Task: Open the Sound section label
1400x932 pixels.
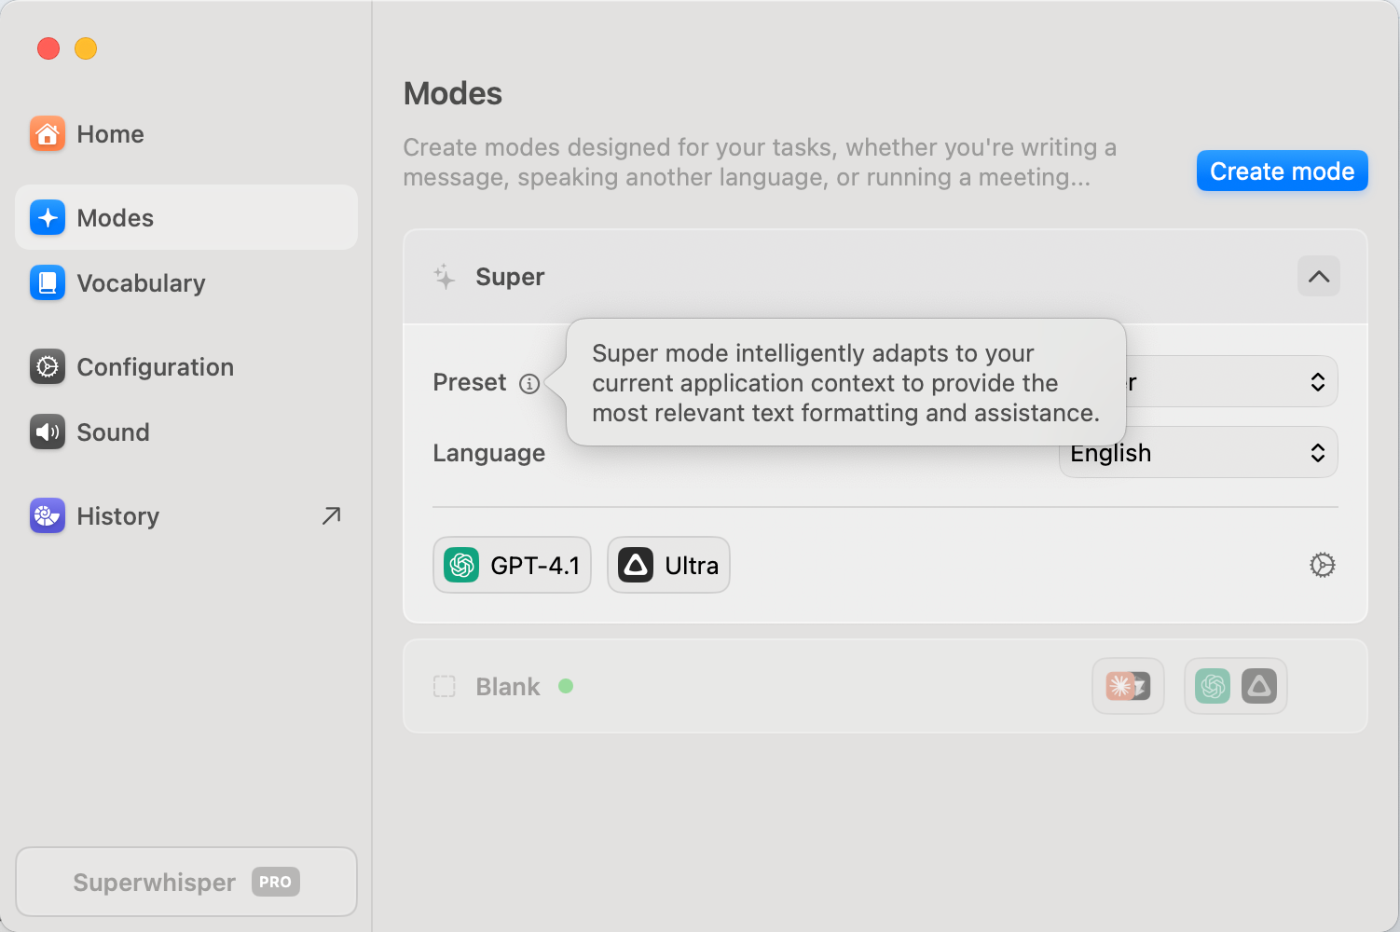Action: coord(113,432)
